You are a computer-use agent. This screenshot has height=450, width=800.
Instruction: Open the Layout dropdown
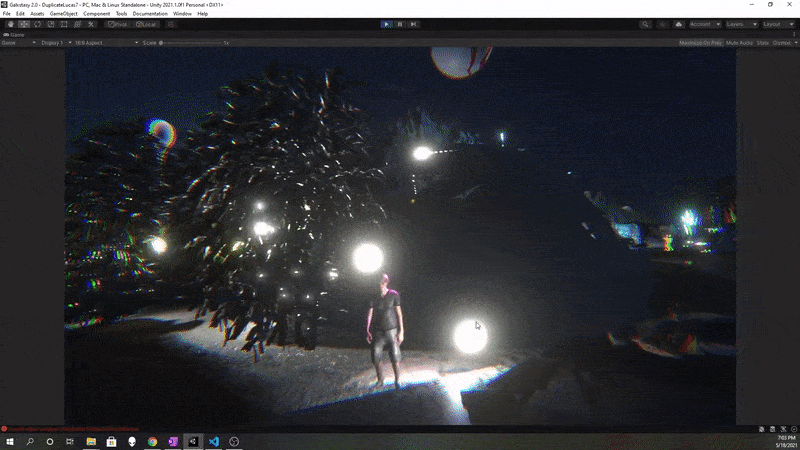click(778, 24)
